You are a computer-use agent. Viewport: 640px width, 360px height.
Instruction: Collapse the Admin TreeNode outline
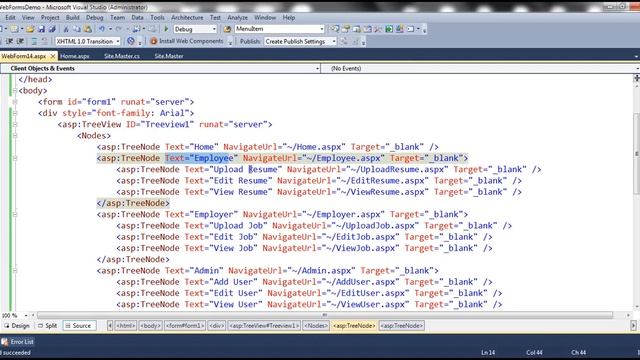pyautogui.click(x=15, y=271)
